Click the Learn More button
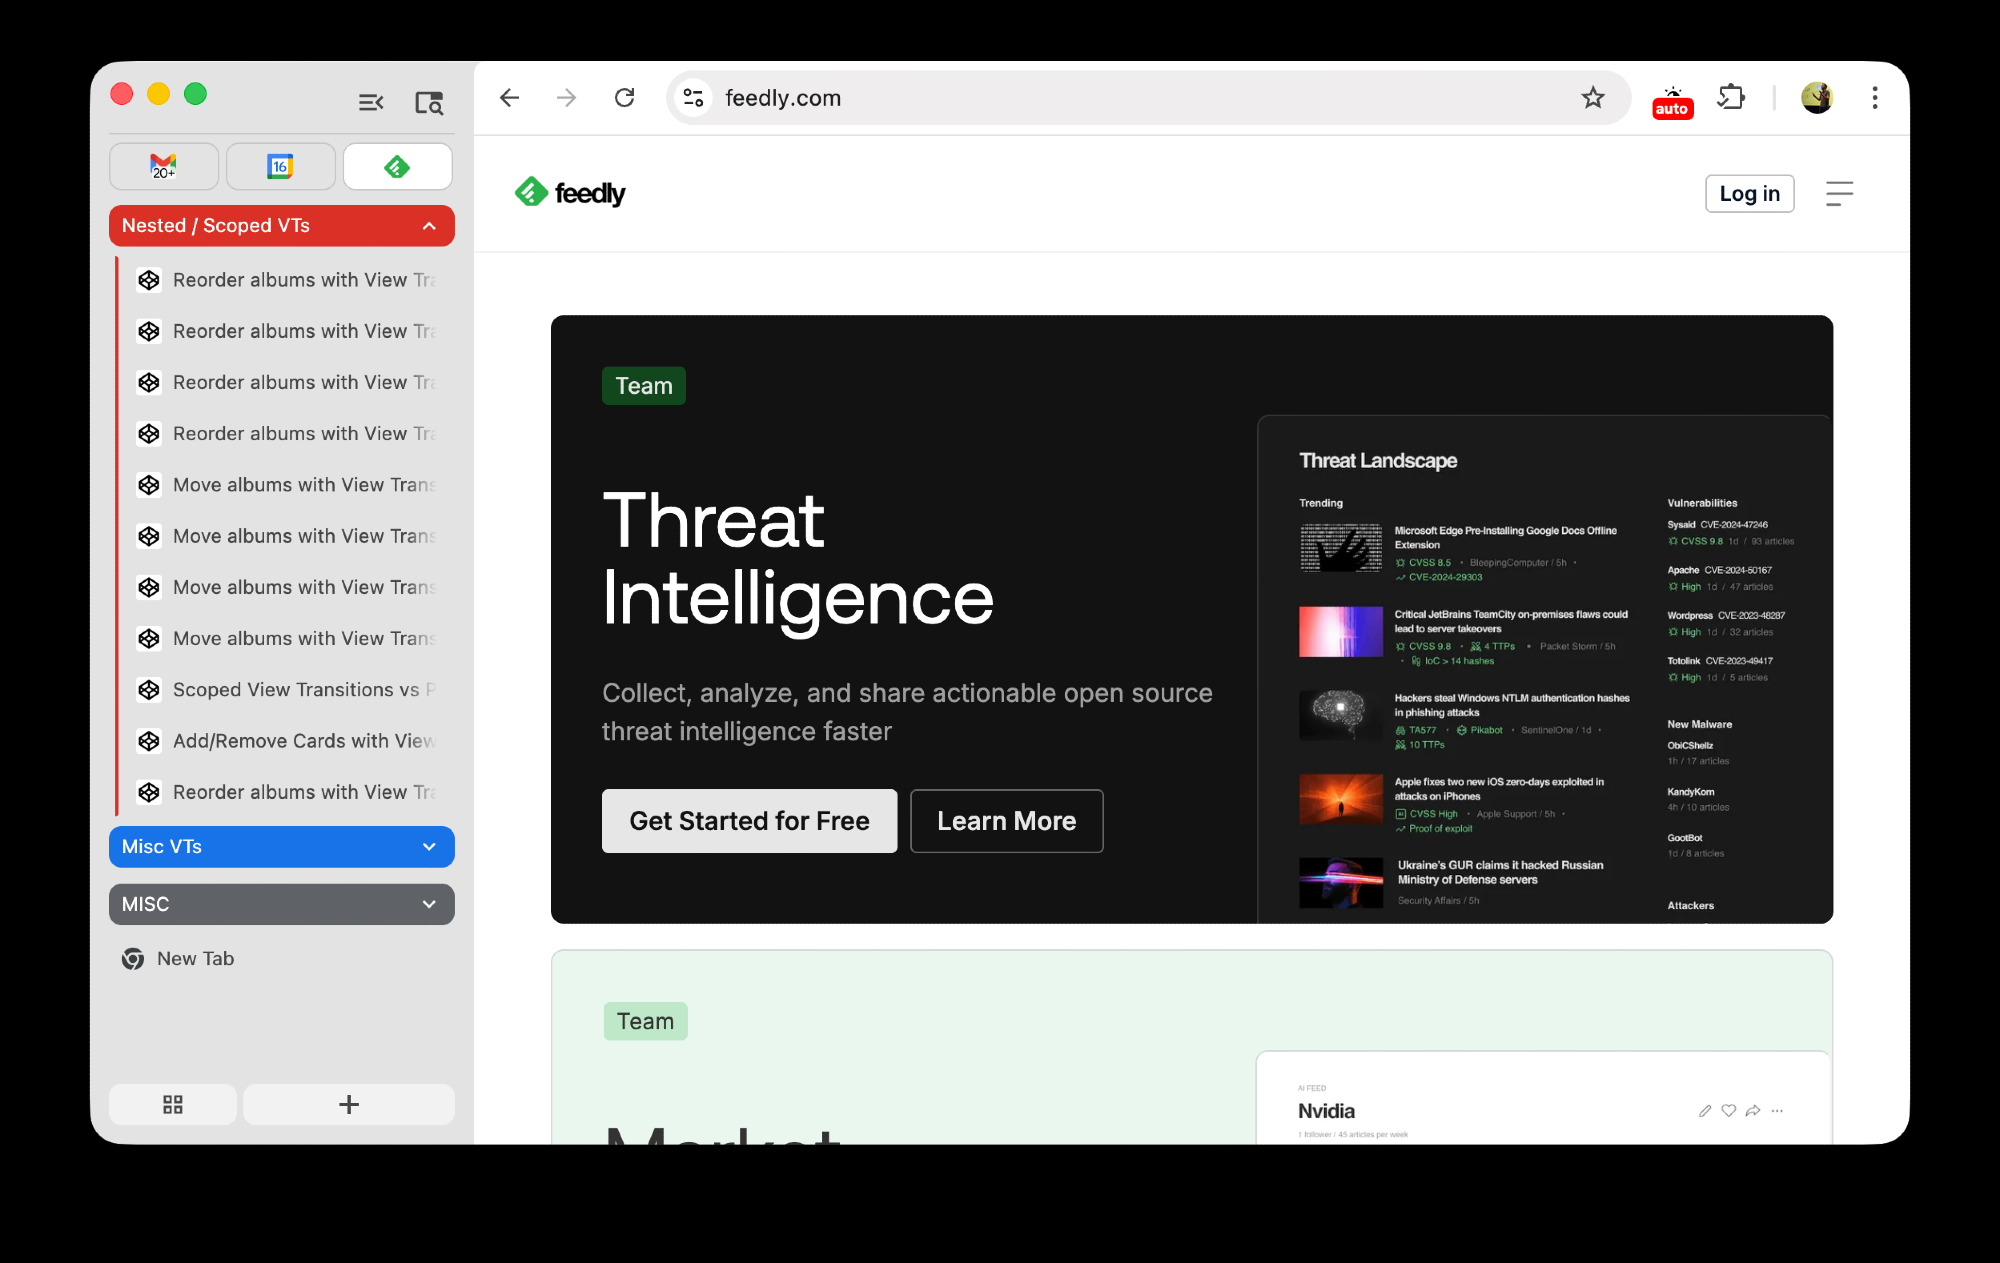This screenshot has height=1263, width=2000. (x=1006, y=821)
